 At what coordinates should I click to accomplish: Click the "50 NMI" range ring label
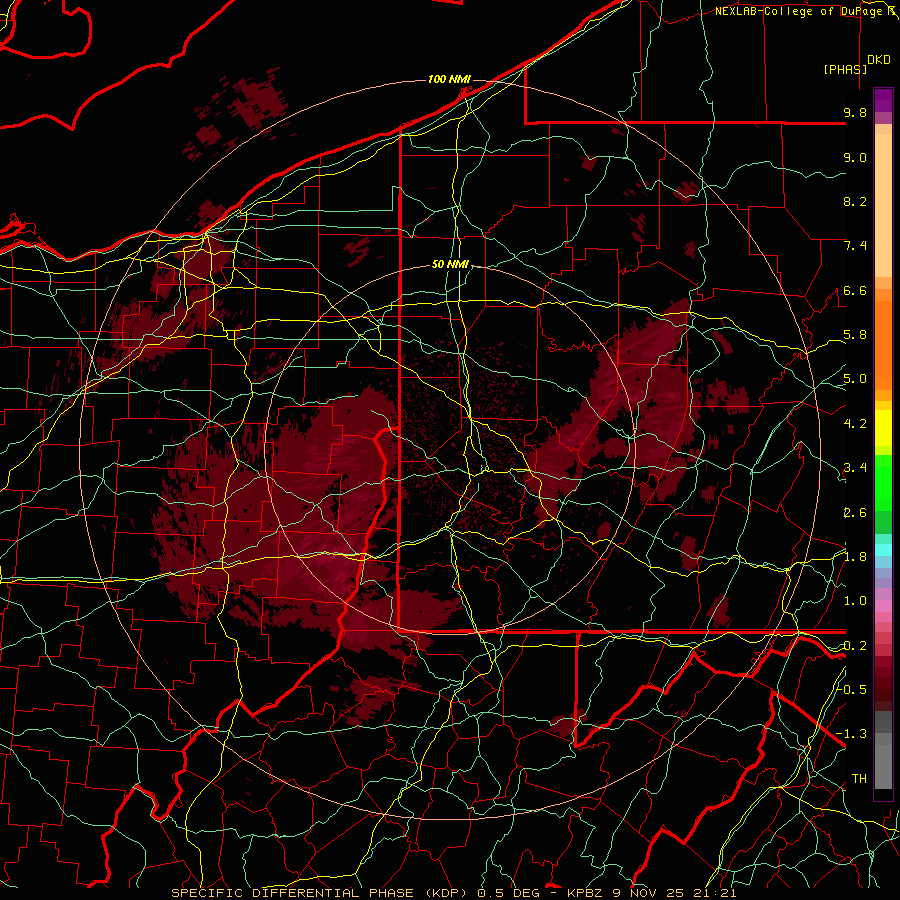451,265
